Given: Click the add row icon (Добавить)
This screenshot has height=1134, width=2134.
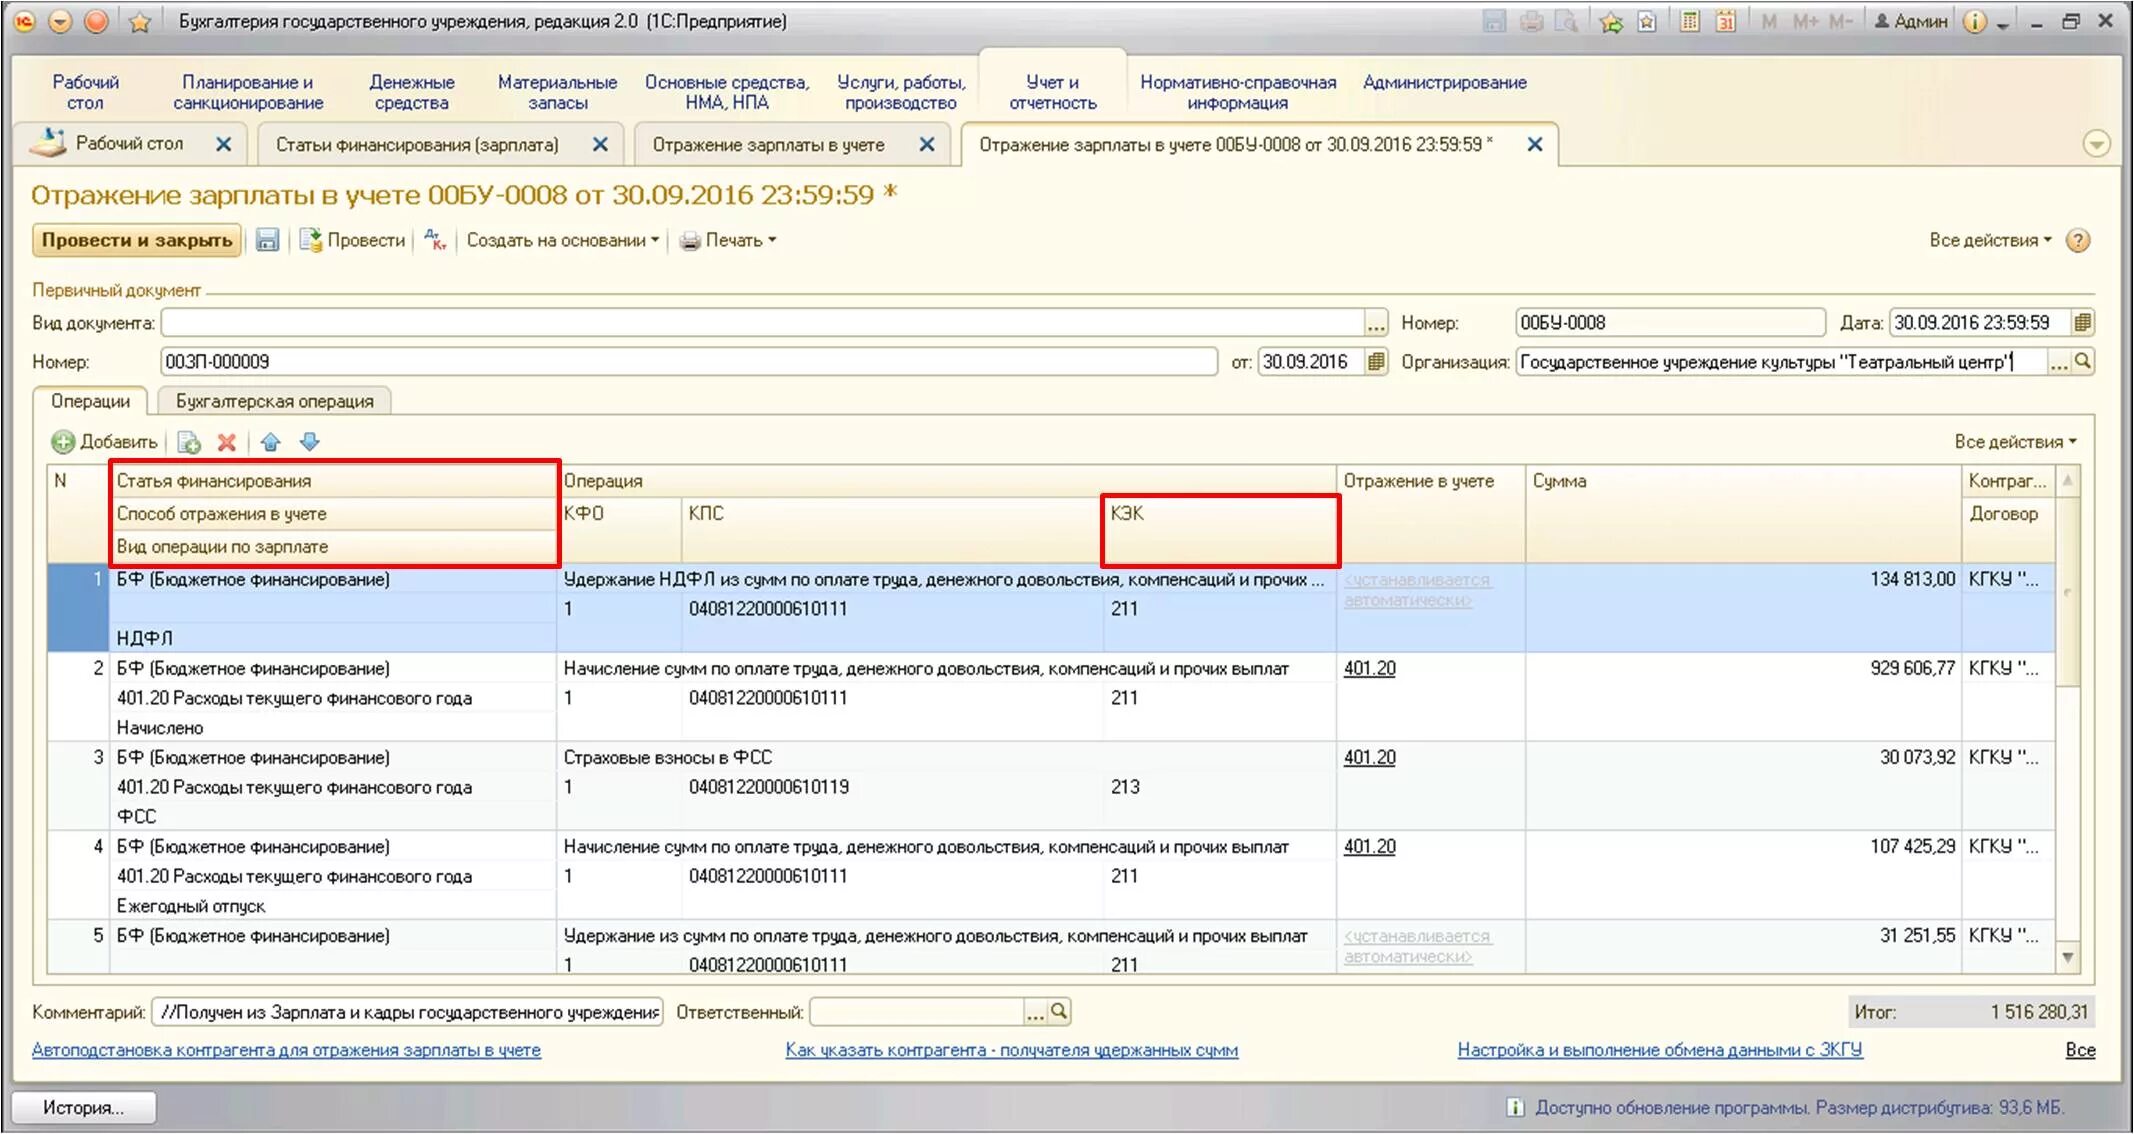Looking at the screenshot, I should pos(104,443).
